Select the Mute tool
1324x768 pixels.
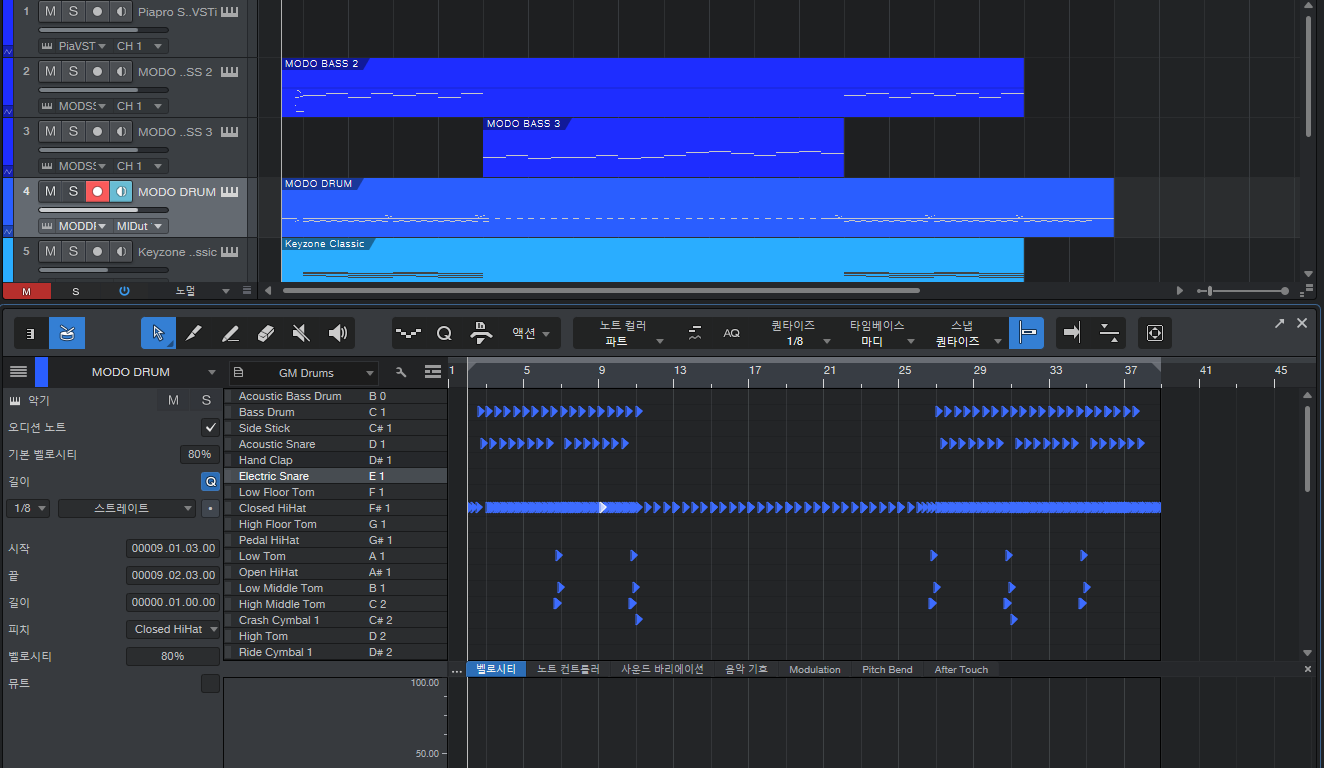tap(301, 333)
